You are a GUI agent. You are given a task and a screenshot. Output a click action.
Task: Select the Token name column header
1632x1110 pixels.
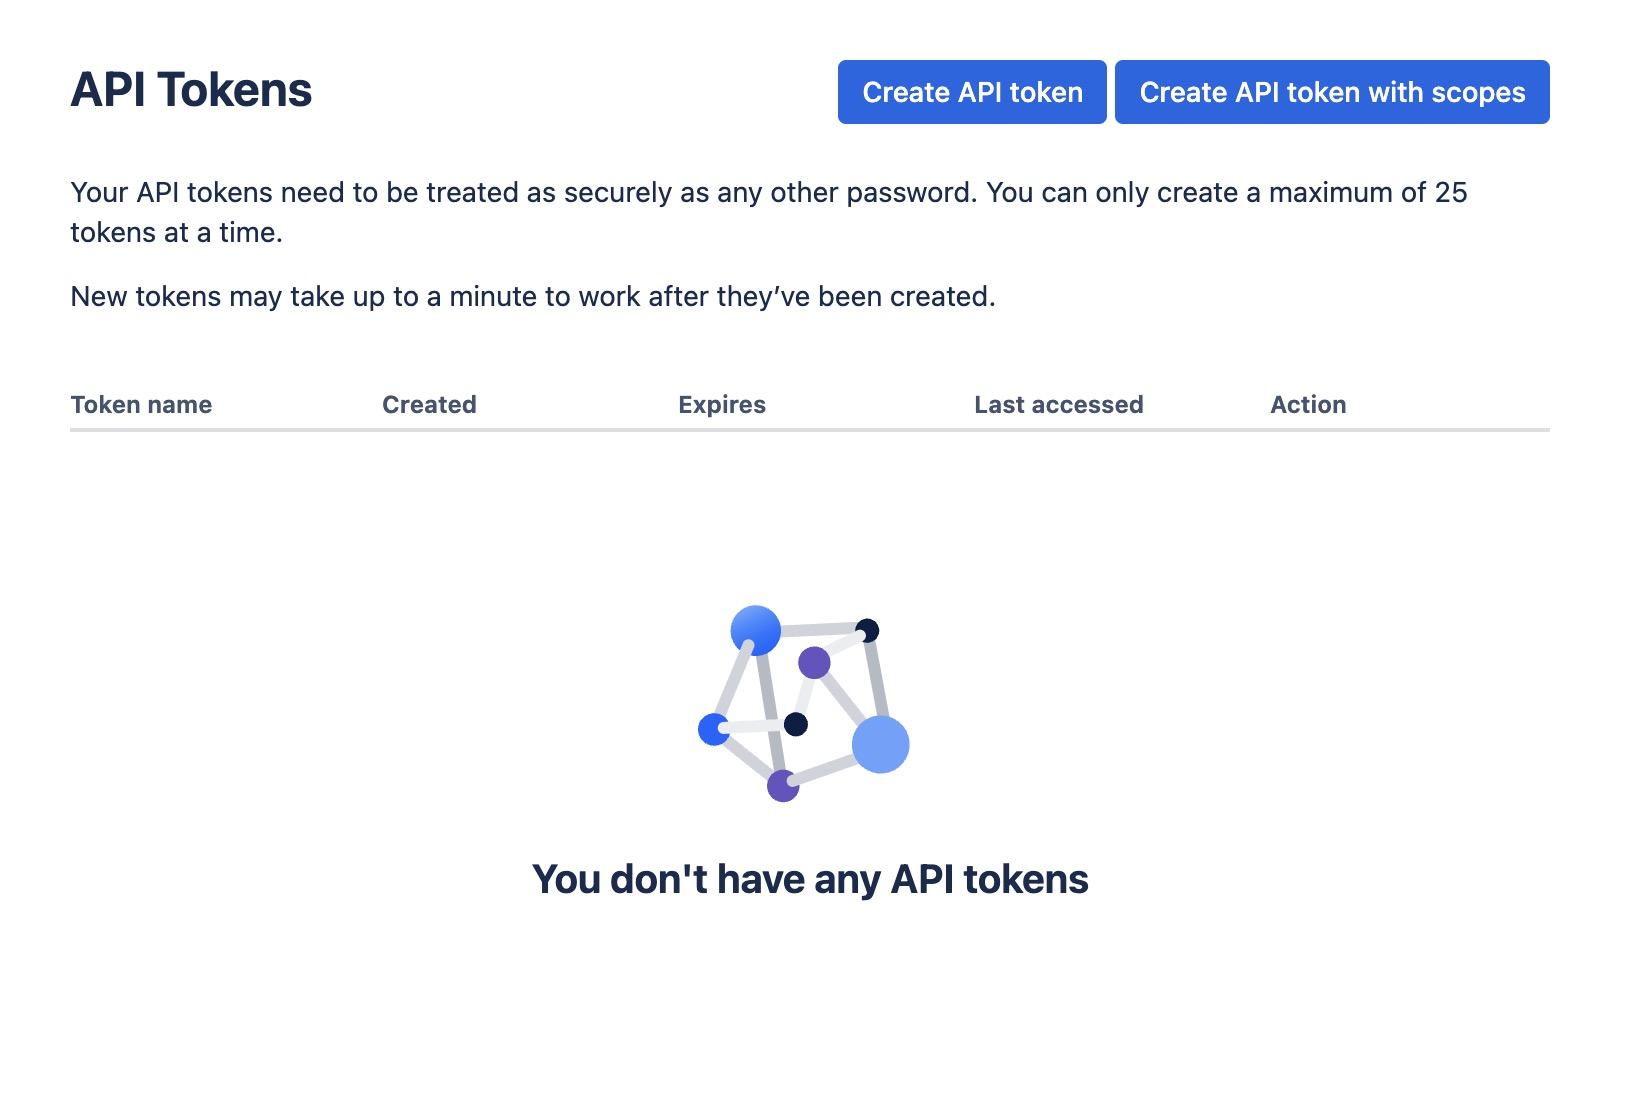(x=141, y=404)
